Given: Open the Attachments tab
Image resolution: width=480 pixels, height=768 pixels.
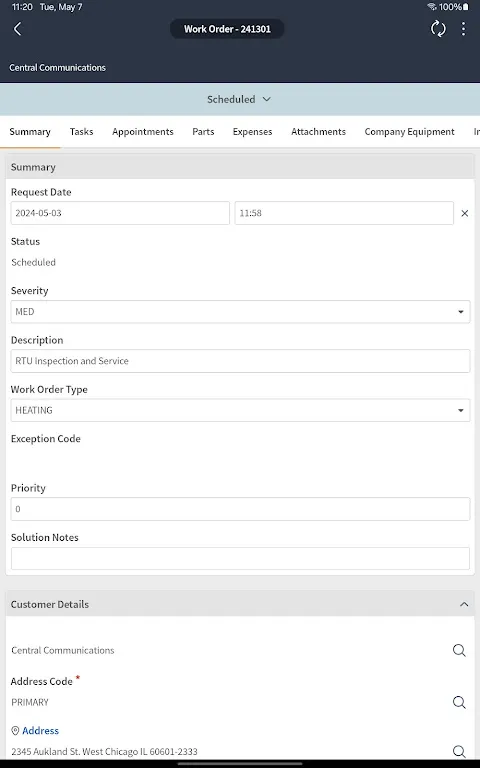Looking at the screenshot, I should (318, 132).
